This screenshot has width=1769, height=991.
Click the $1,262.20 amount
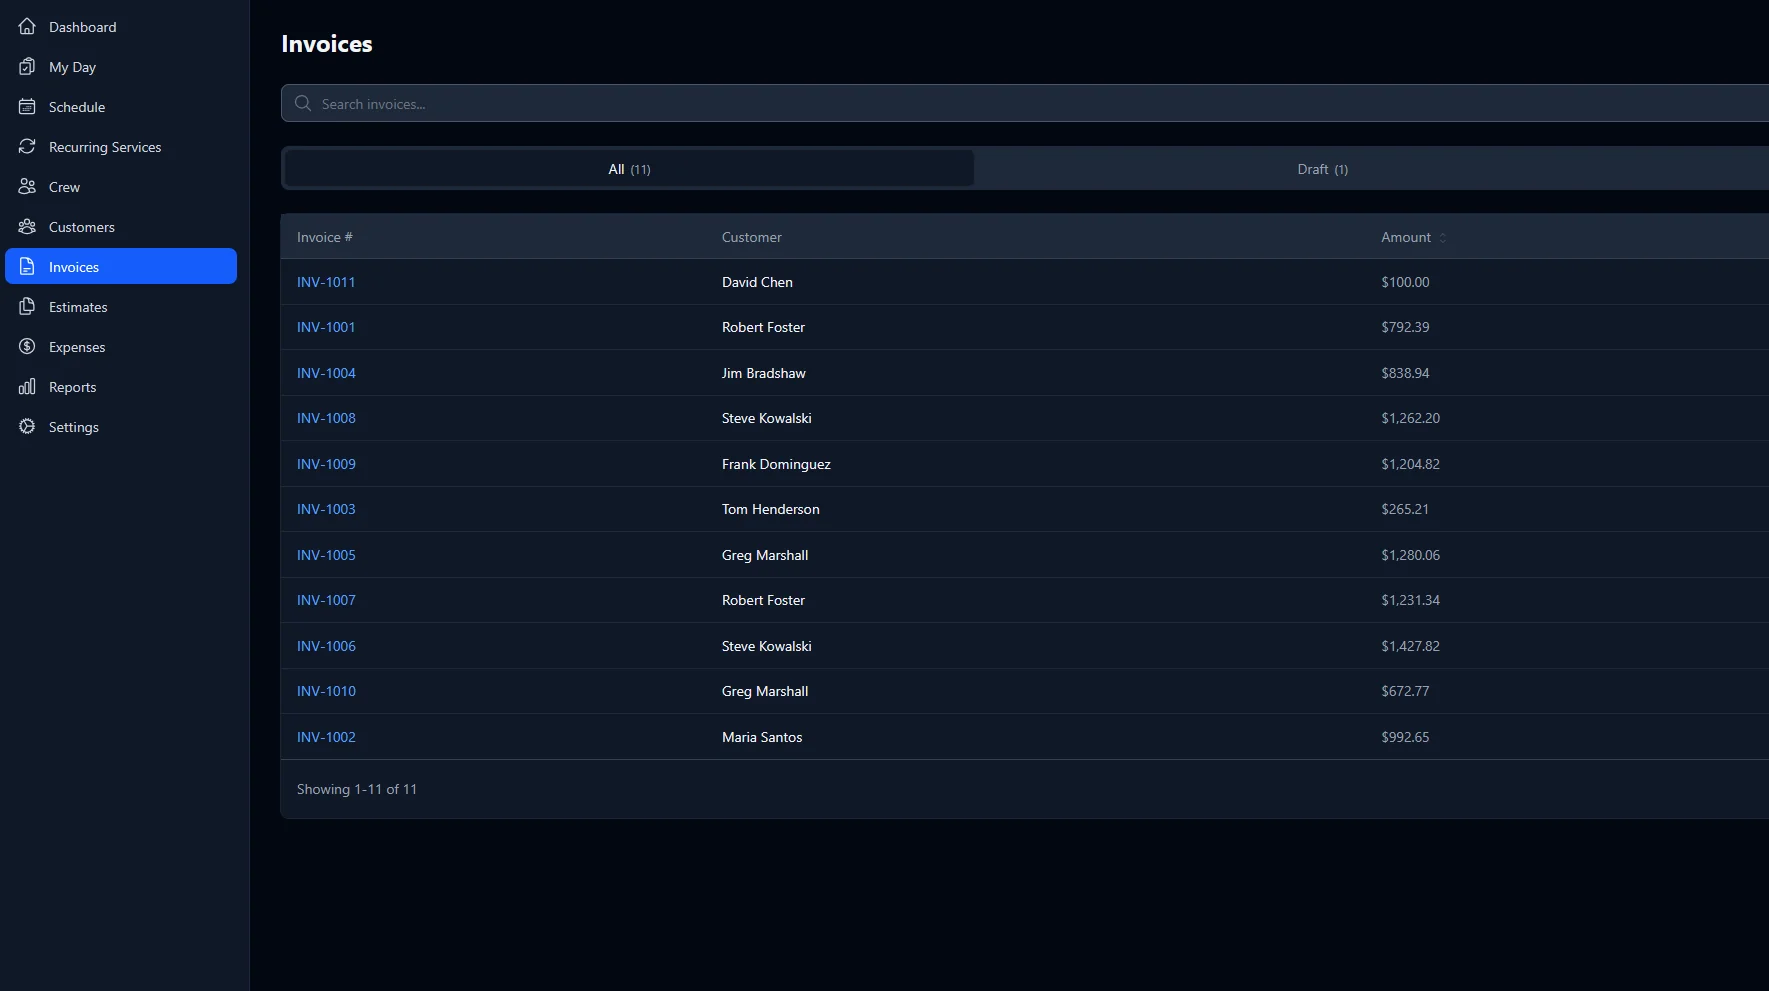(1410, 418)
